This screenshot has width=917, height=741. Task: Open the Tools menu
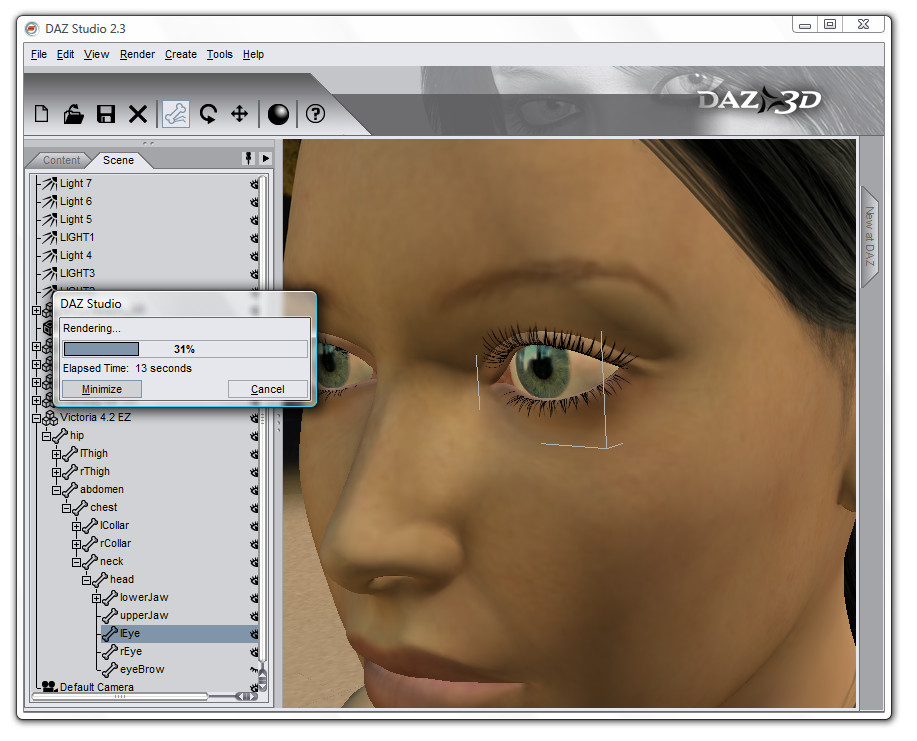tap(219, 54)
